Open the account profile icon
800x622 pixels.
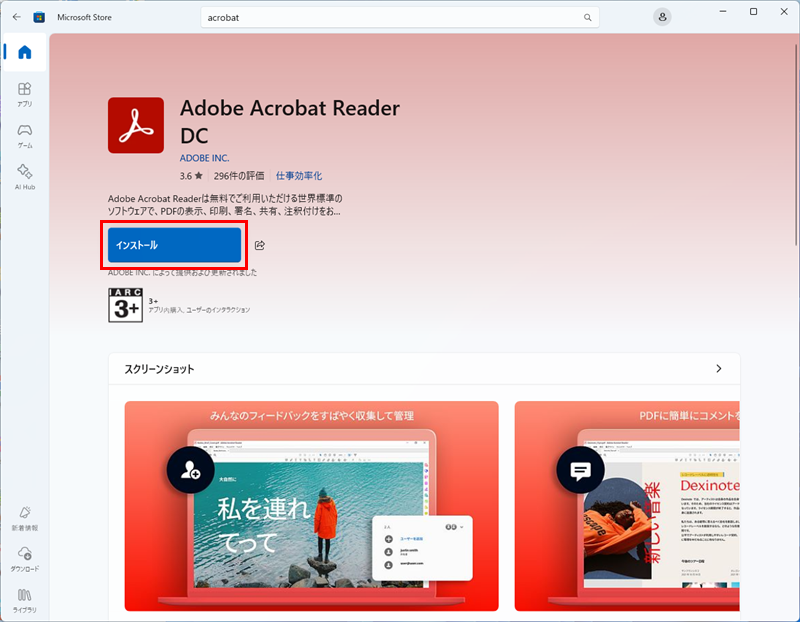[x=661, y=17]
